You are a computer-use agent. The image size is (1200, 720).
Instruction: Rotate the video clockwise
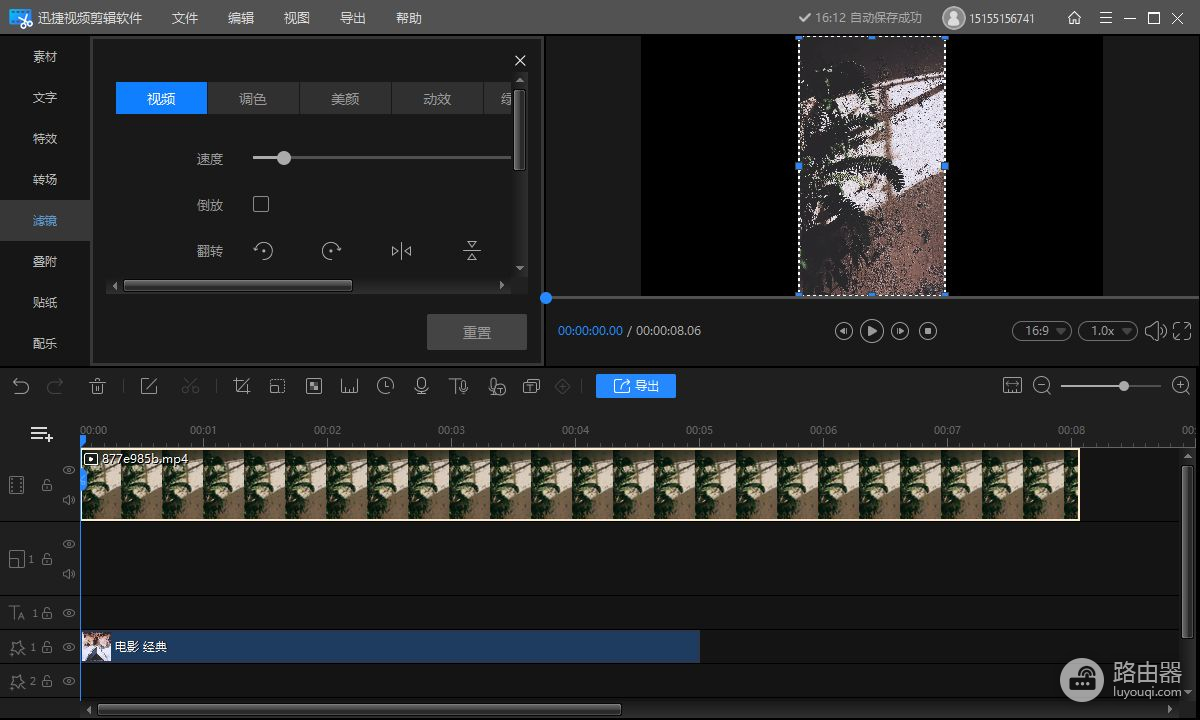pyautogui.click(x=332, y=251)
